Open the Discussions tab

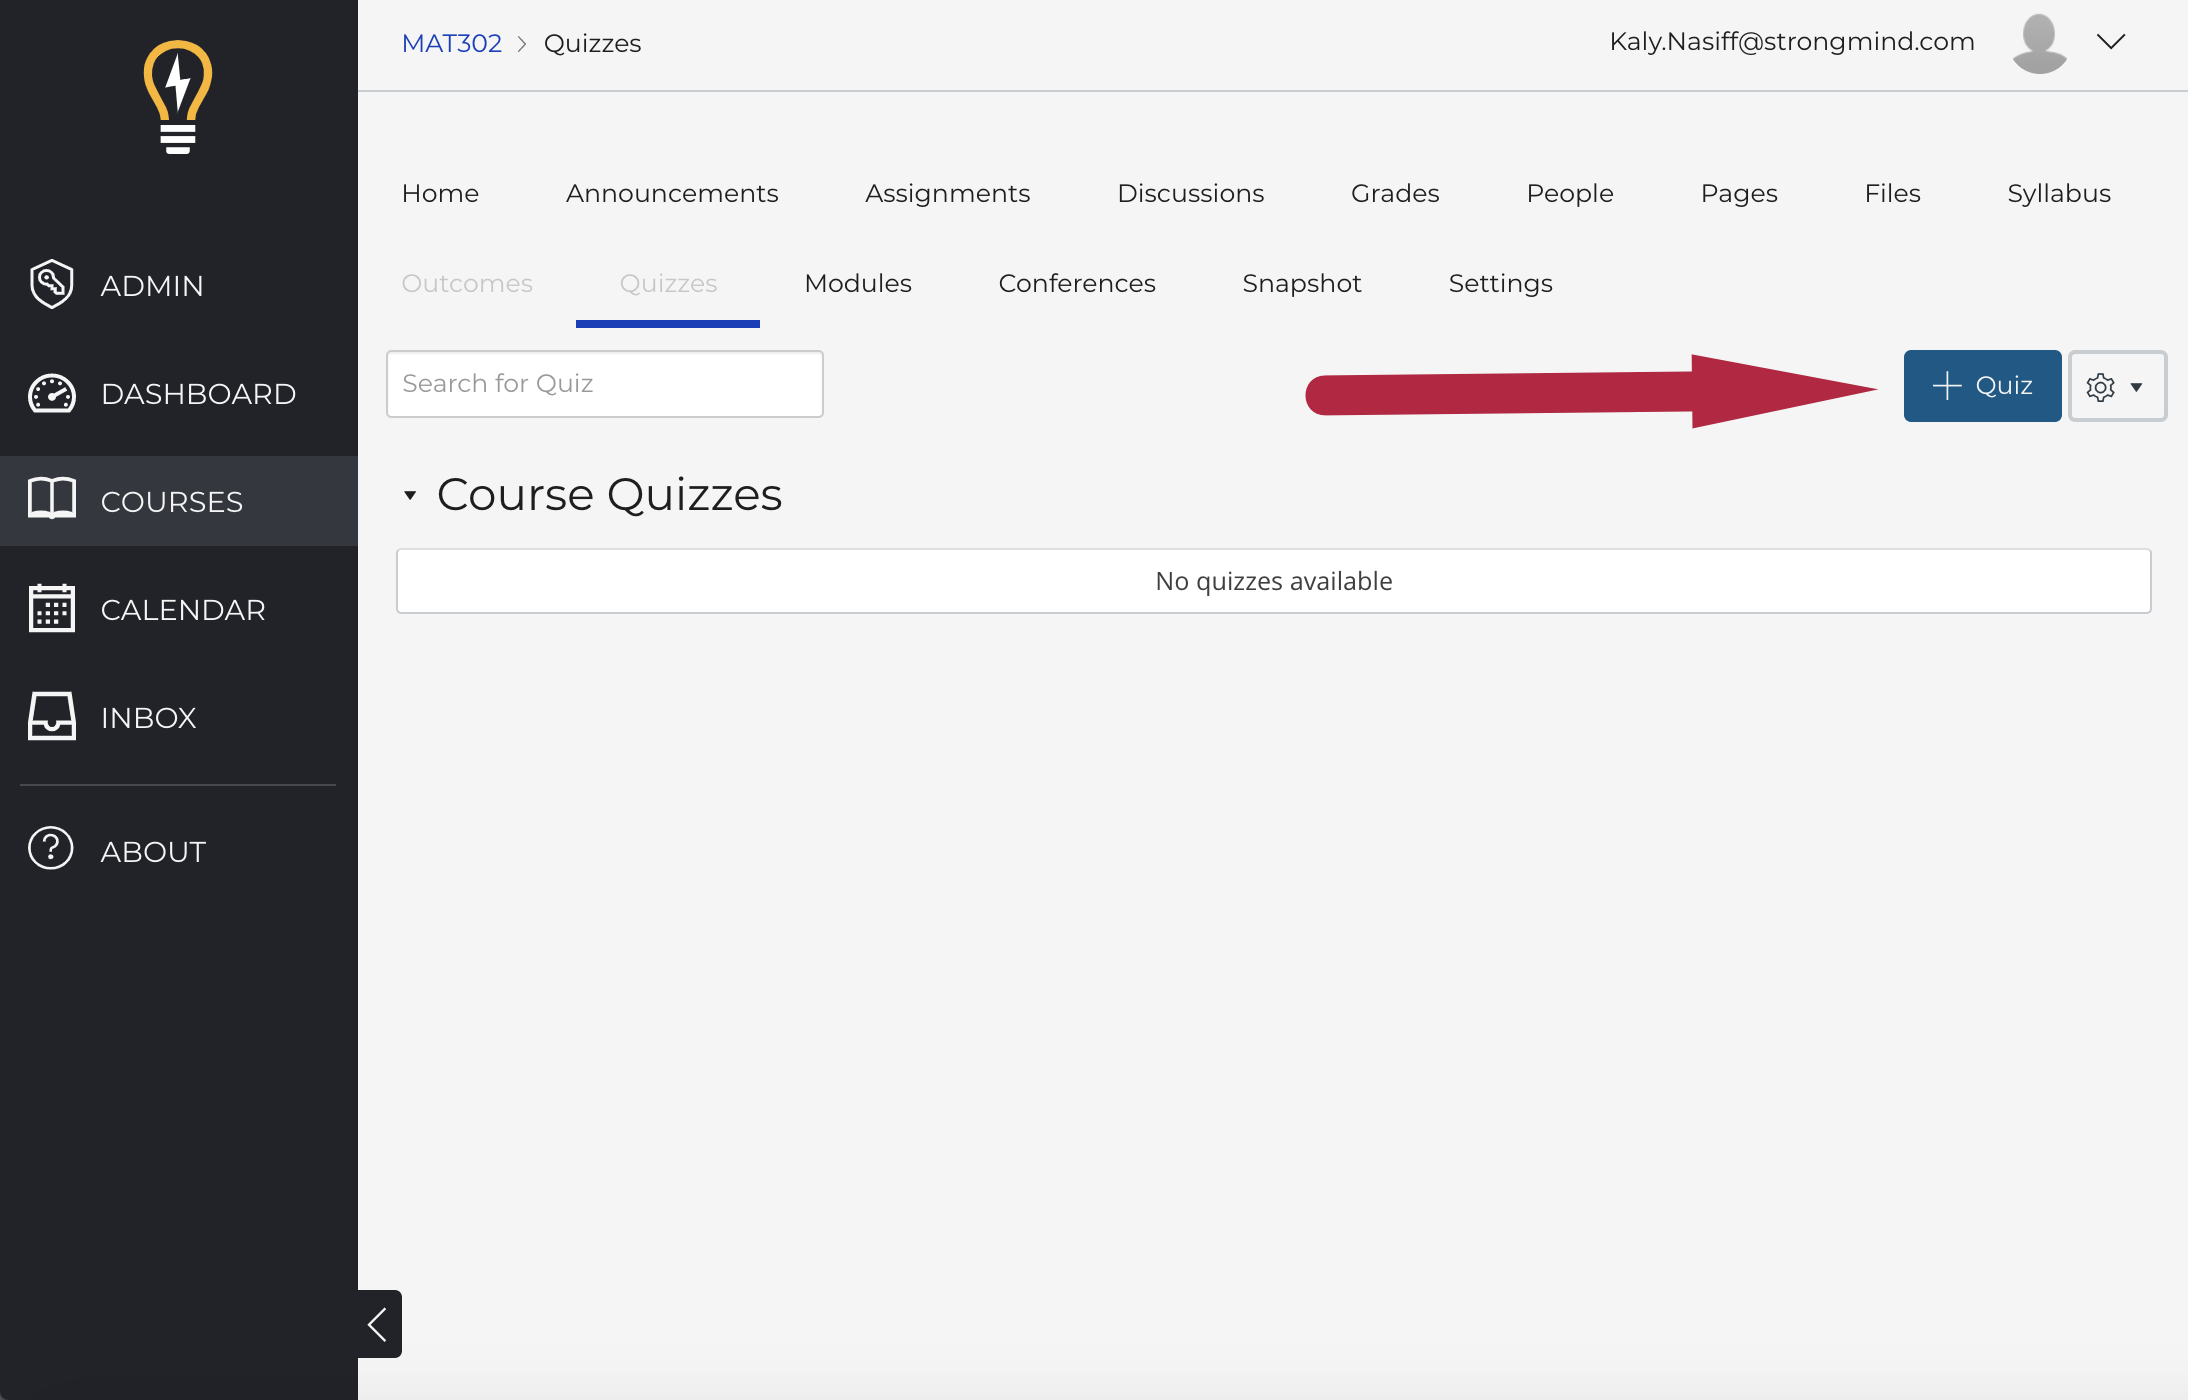pyautogui.click(x=1190, y=193)
